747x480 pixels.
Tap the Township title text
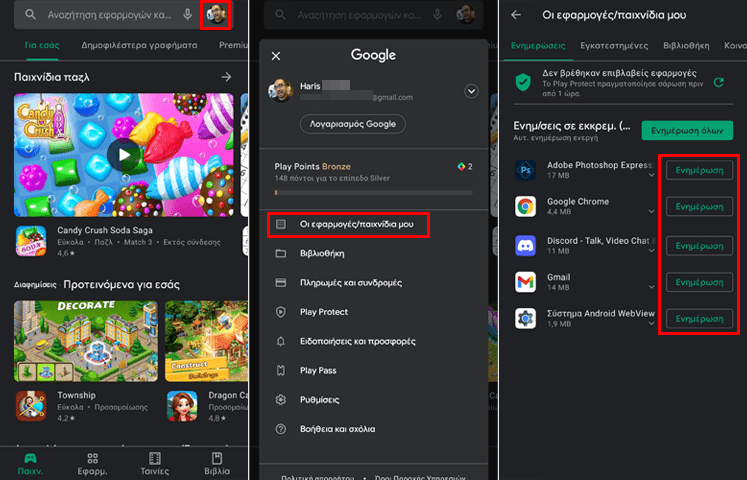[x=76, y=395]
